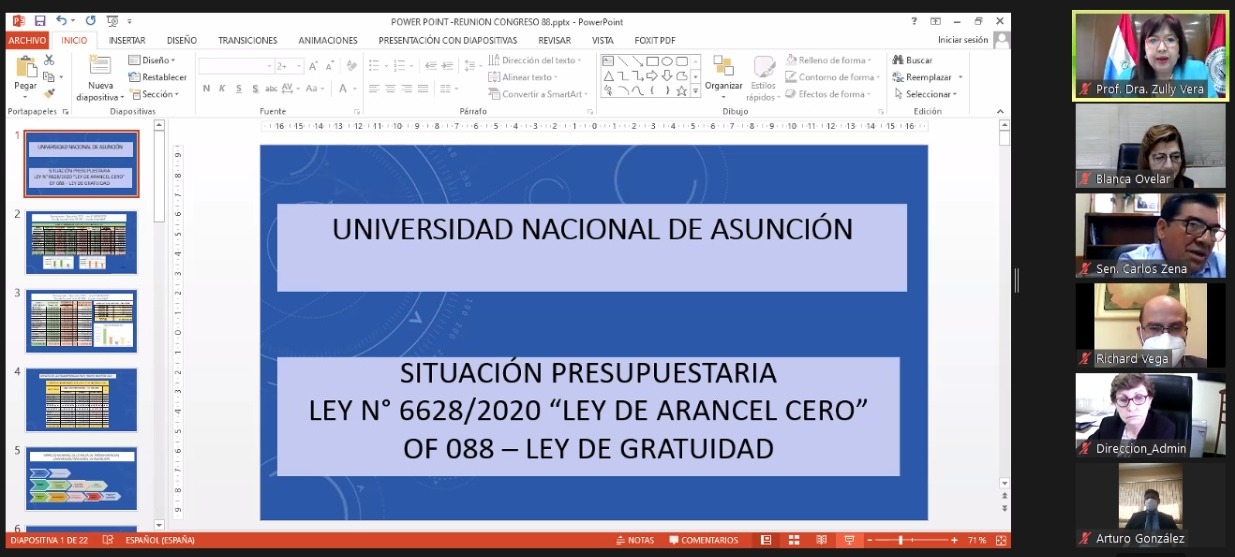
Task: Clear all formatting with the eraser A icon
Action: (351, 66)
